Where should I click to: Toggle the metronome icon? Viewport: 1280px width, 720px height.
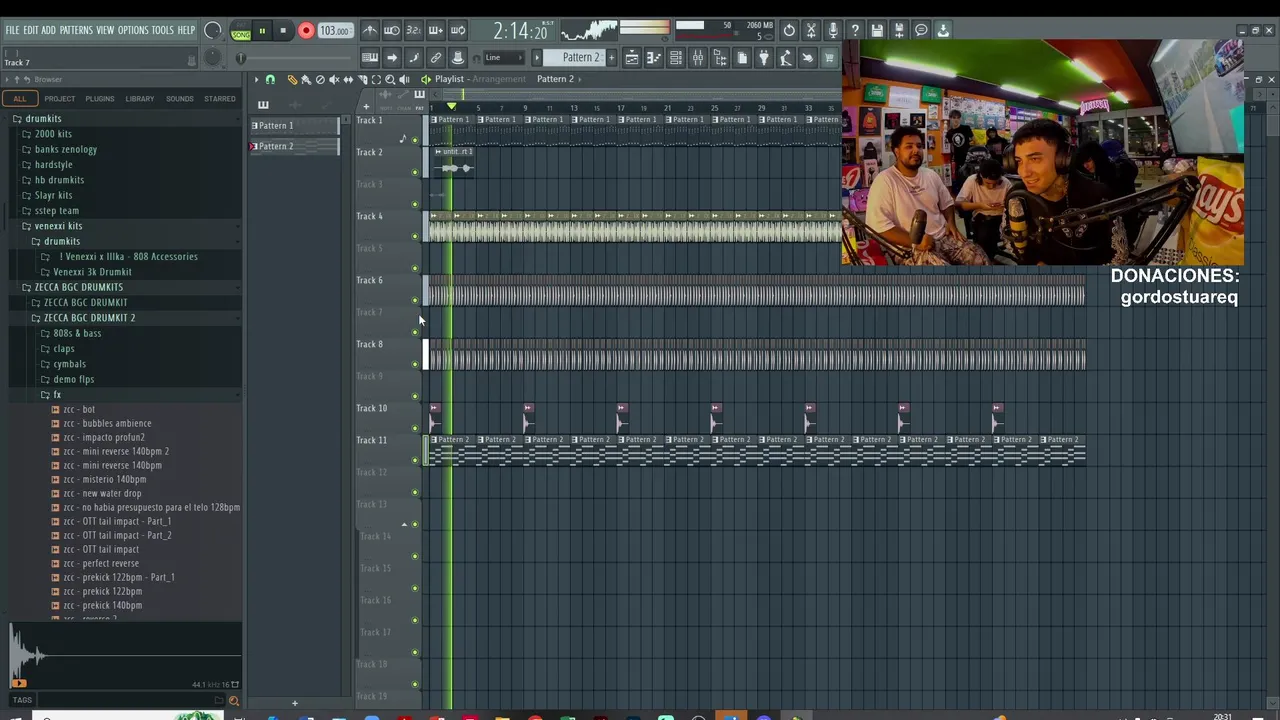(x=370, y=31)
